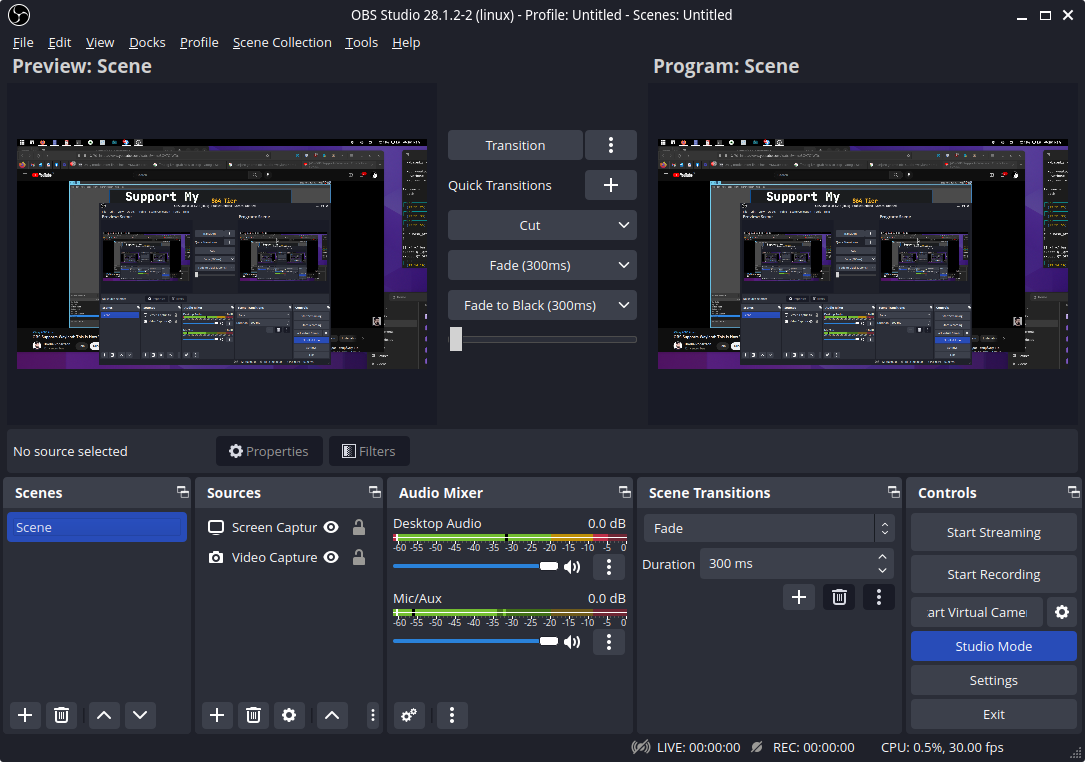Open the Tools menu

click(x=362, y=42)
